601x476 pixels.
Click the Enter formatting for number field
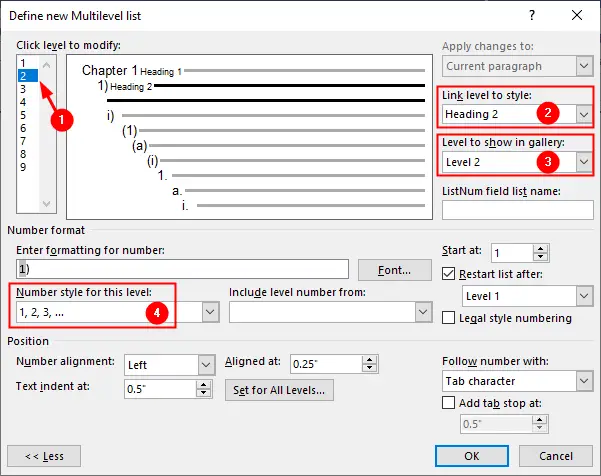pyautogui.click(x=182, y=269)
